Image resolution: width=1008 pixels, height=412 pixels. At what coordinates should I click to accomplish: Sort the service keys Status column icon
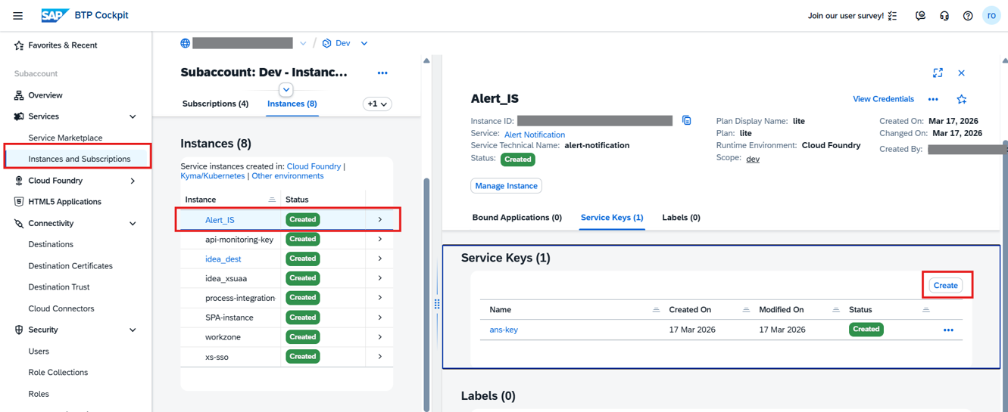coord(926,310)
